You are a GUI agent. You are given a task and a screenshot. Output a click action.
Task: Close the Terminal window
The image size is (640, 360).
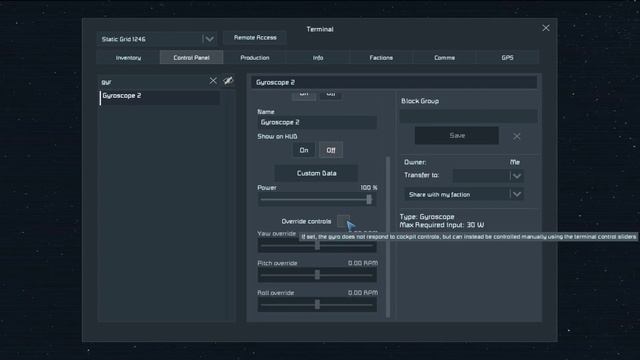(546, 28)
